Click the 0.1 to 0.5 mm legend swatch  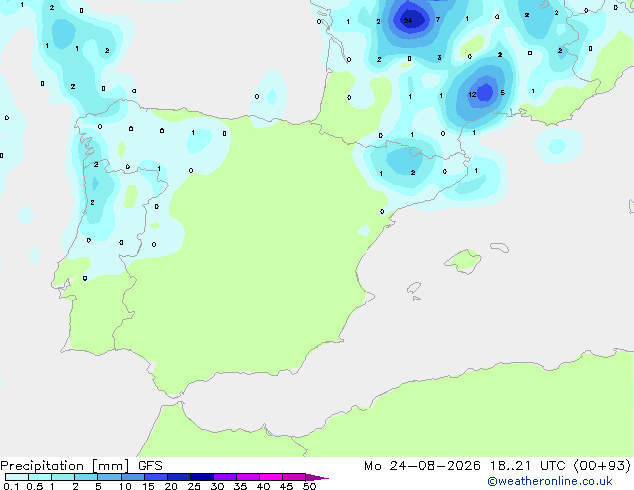[x=17, y=477]
